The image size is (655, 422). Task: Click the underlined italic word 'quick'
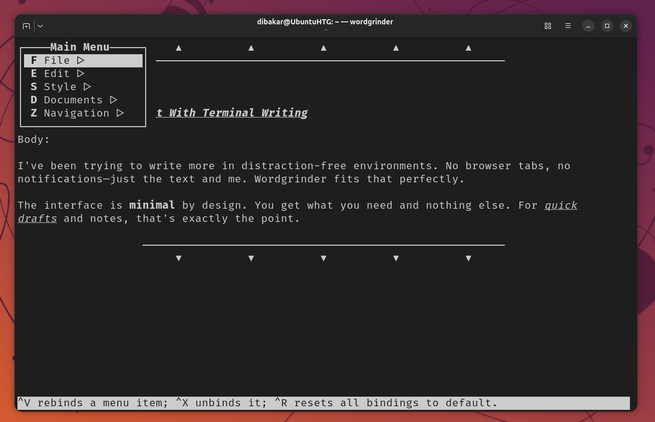(561, 205)
